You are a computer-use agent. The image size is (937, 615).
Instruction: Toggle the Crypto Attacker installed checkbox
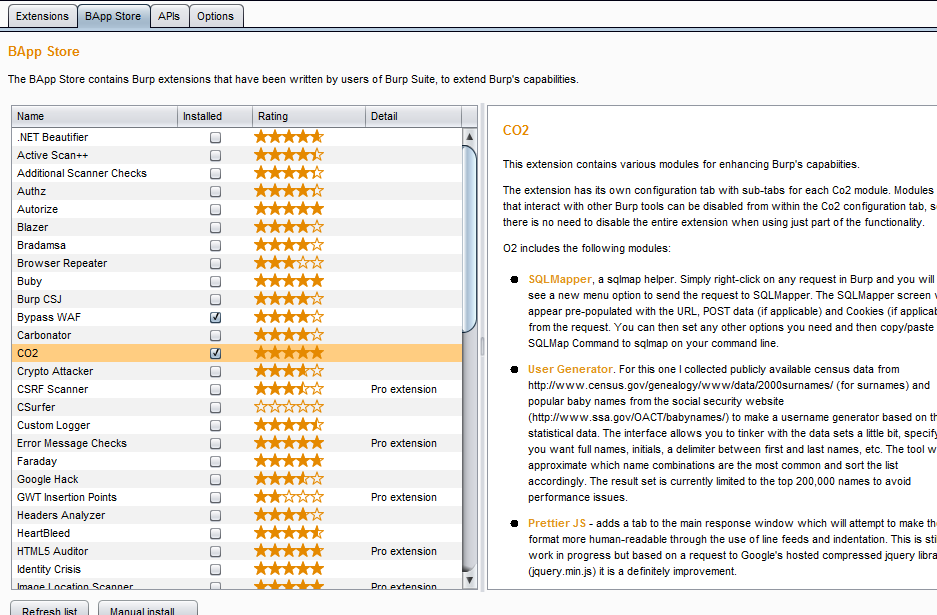pos(215,371)
